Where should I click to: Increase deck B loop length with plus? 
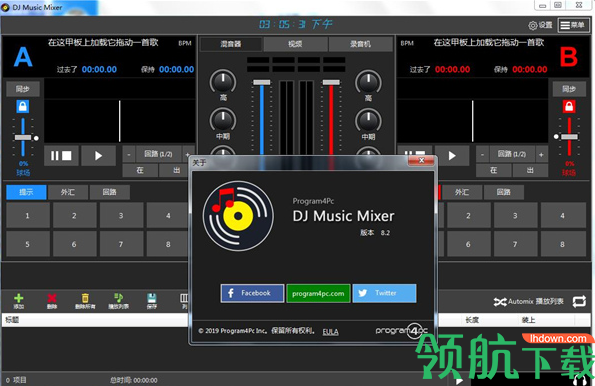[x=541, y=154]
